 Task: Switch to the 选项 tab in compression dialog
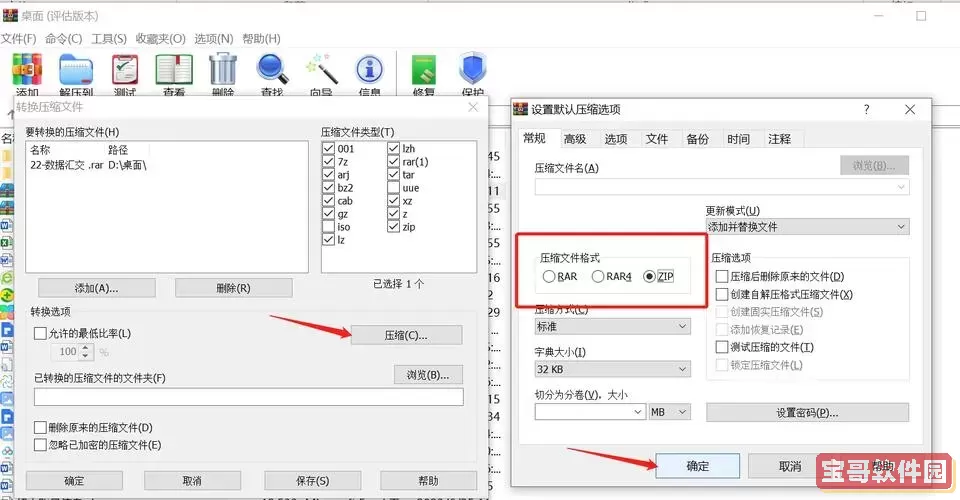pyautogui.click(x=616, y=139)
